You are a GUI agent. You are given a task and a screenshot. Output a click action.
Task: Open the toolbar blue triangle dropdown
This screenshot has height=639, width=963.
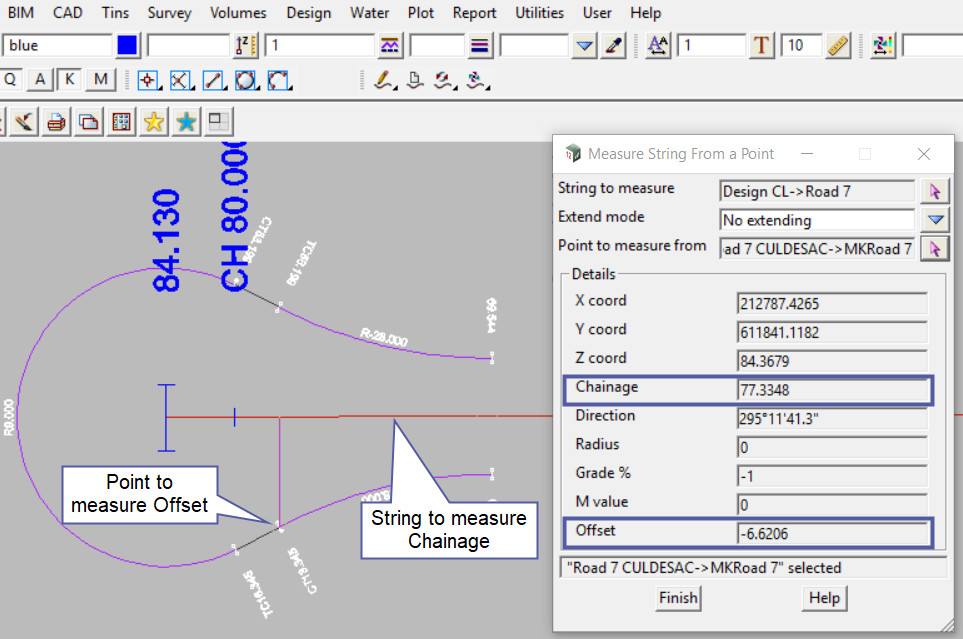coord(585,46)
